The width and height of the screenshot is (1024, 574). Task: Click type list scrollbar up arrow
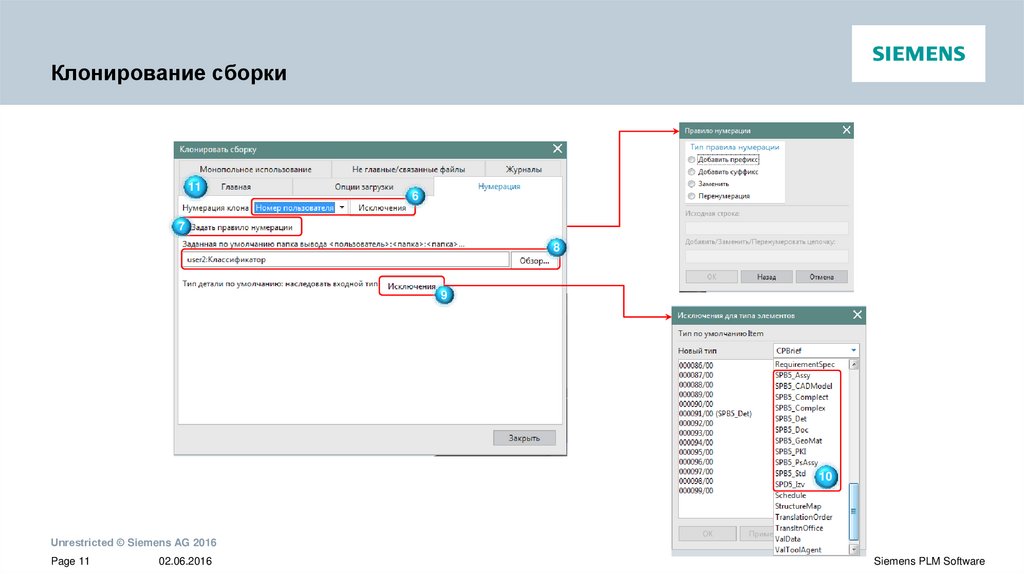tap(854, 364)
